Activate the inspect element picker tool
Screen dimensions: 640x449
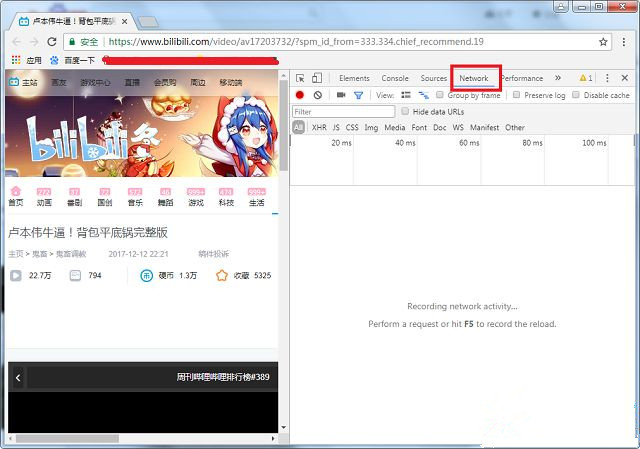[x=300, y=78]
